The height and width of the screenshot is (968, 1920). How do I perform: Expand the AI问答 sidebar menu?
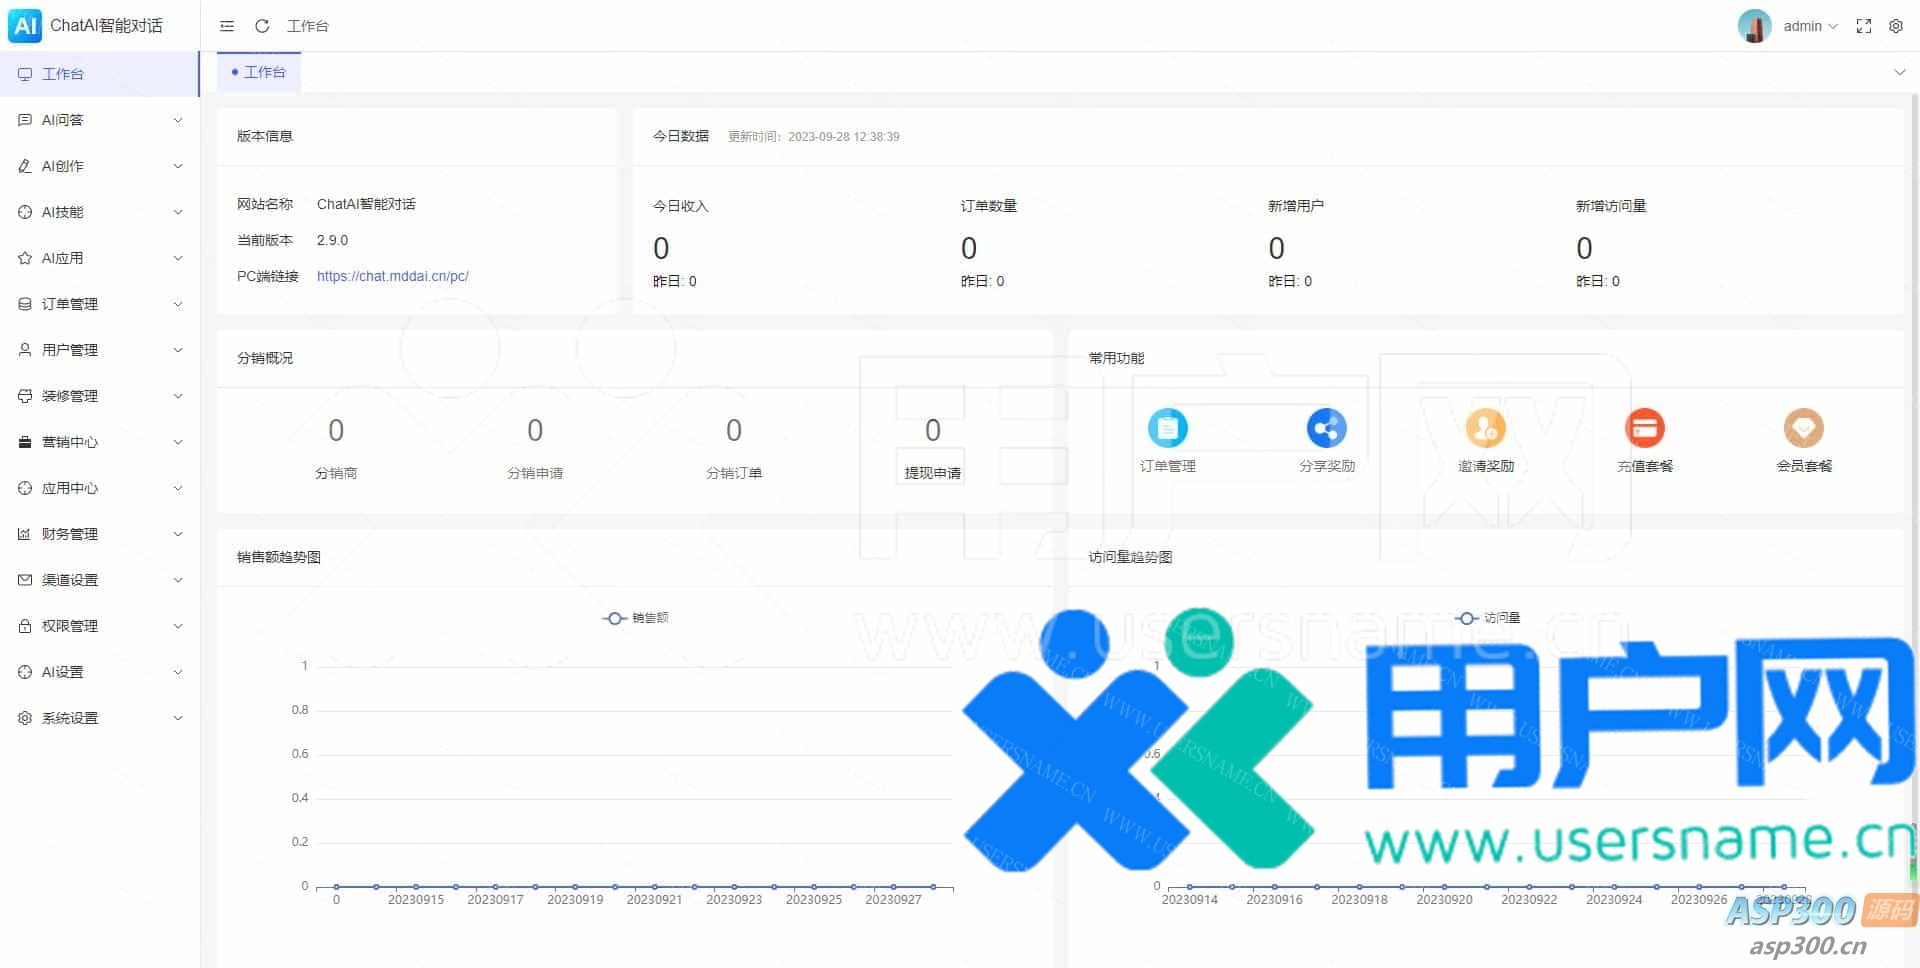tap(100, 120)
